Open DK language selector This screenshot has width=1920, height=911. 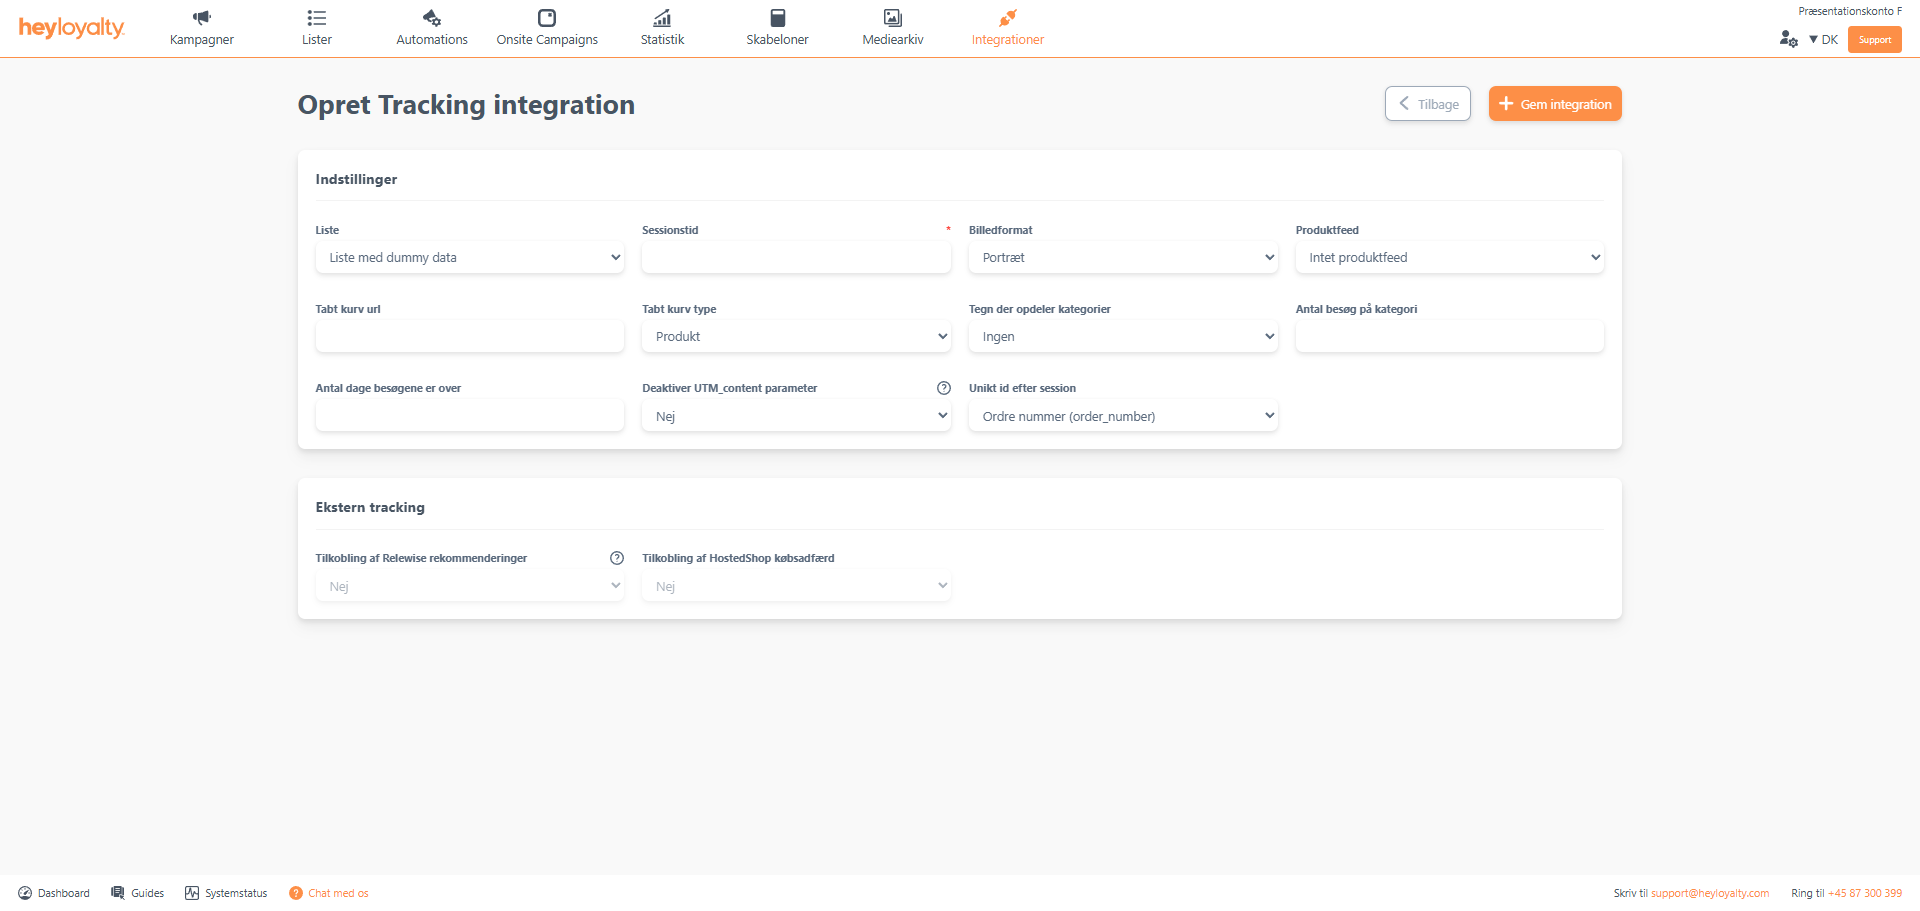tap(1823, 40)
